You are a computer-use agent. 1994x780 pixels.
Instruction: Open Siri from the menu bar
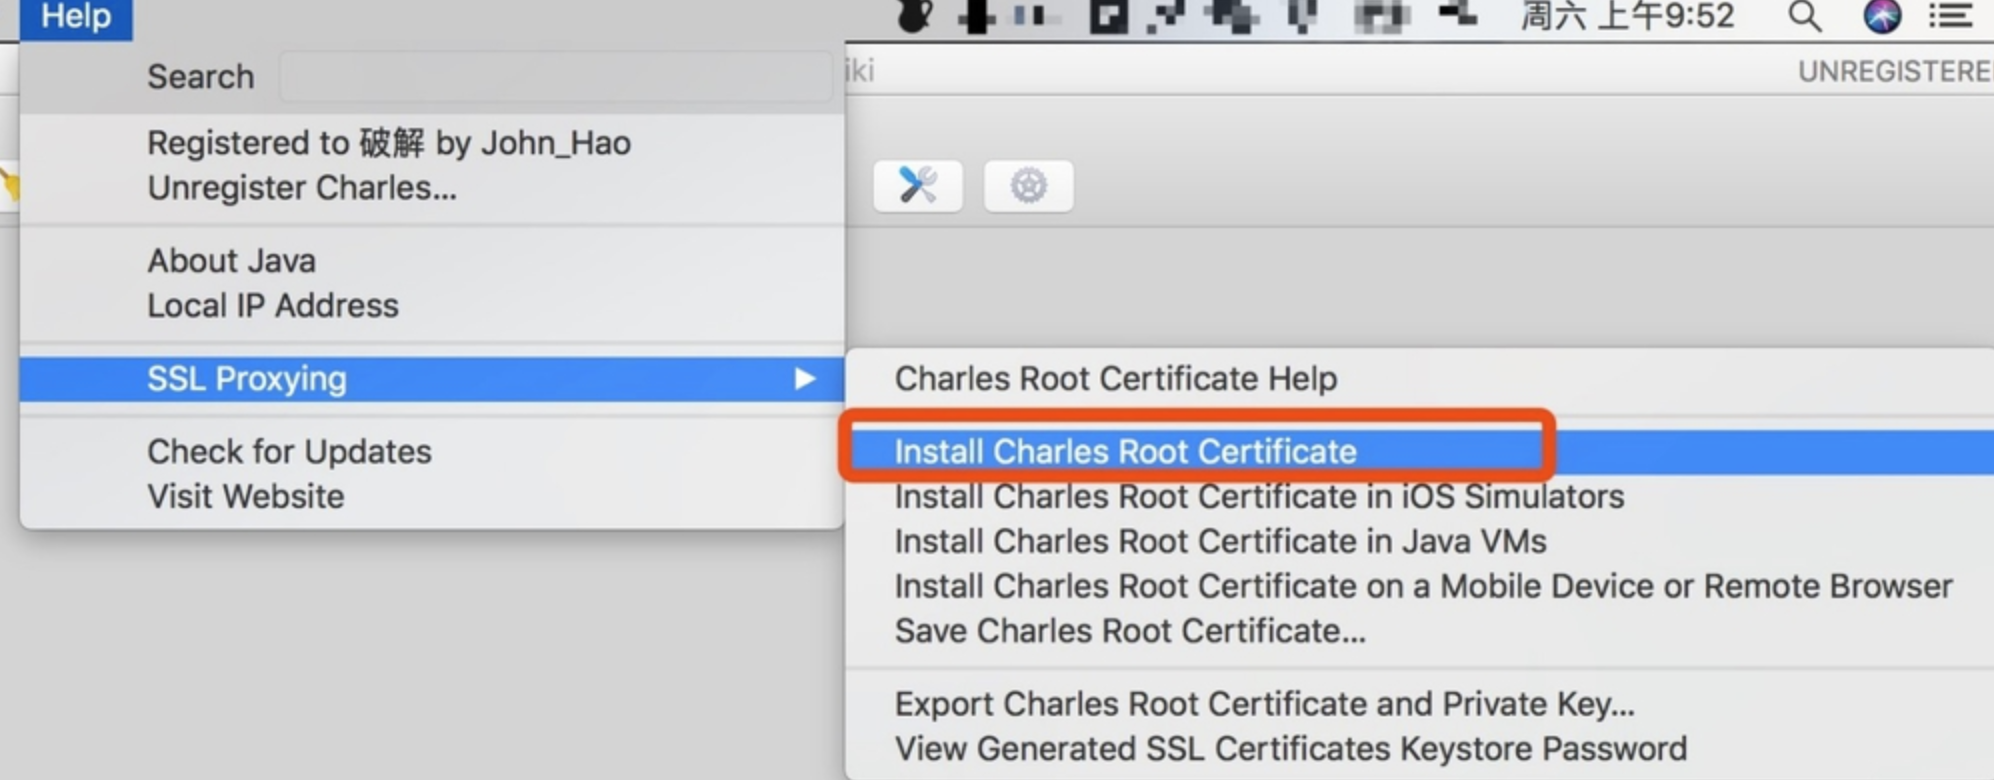point(1882,17)
